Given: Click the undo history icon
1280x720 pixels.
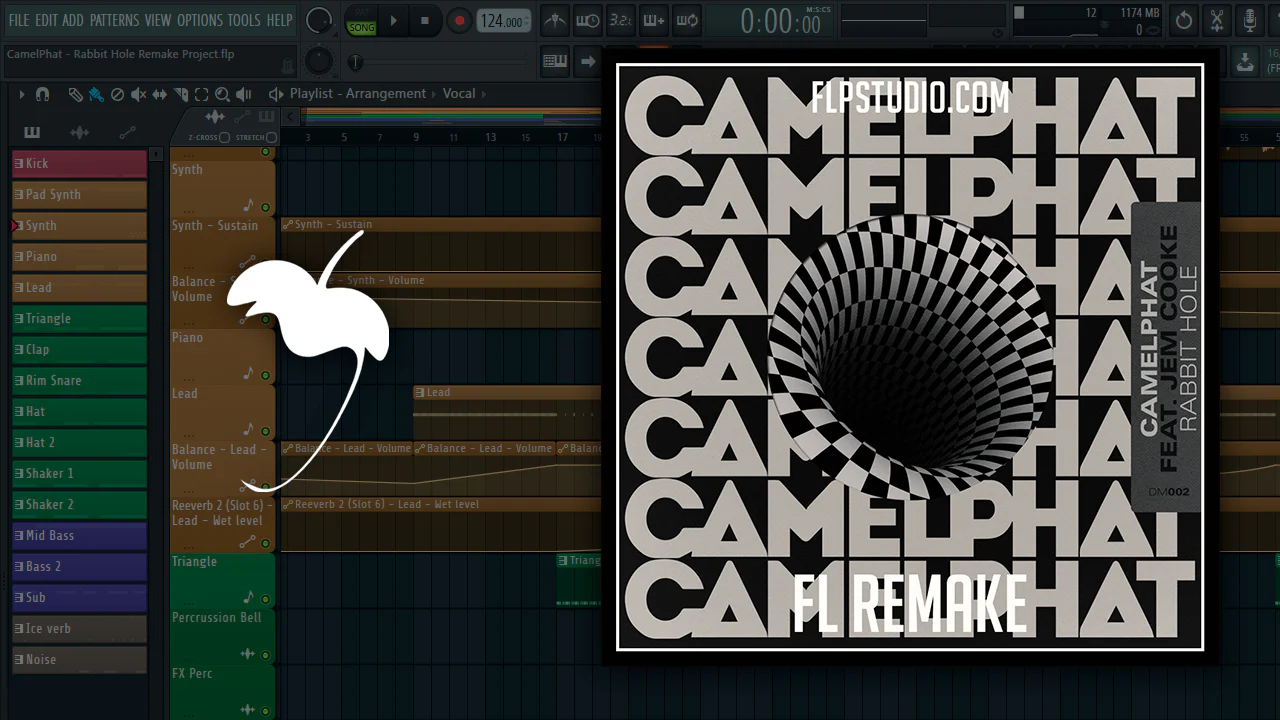Looking at the screenshot, I should click(1184, 20).
